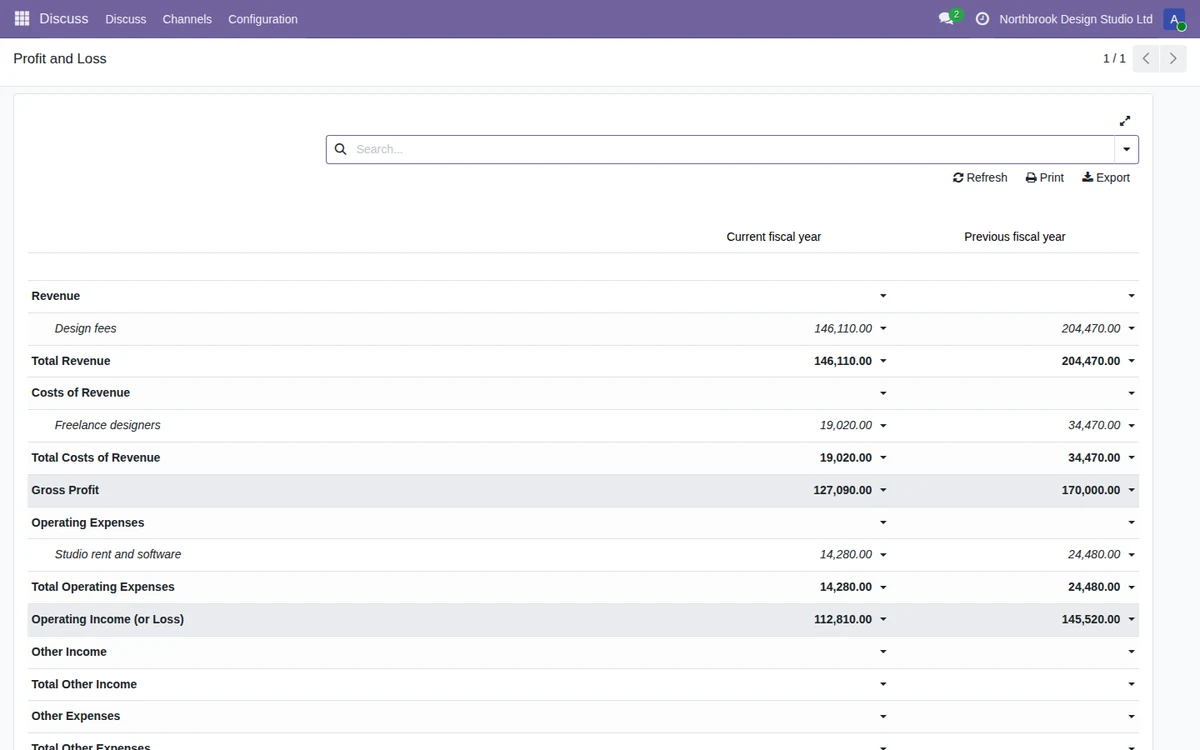The width and height of the screenshot is (1200, 750).
Task: Click the Total Costs of Revenue label
Action: click(96, 458)
